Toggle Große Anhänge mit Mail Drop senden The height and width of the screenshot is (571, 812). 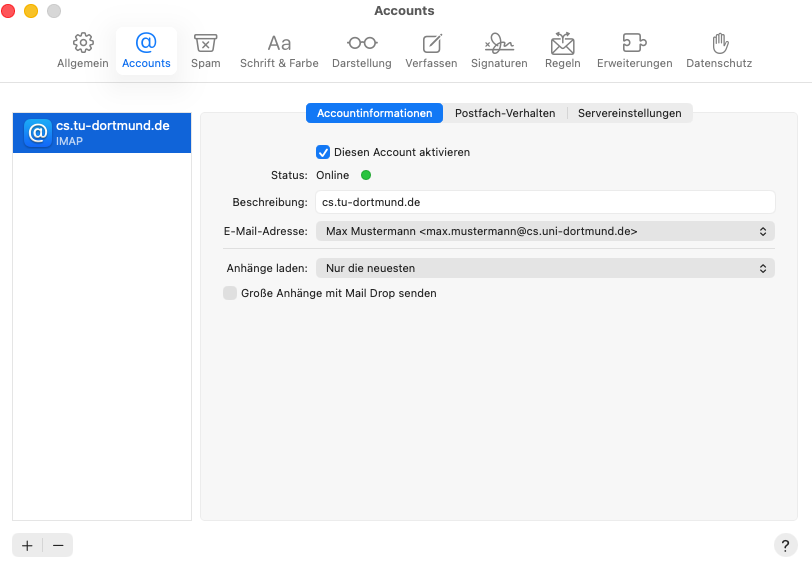230,293
